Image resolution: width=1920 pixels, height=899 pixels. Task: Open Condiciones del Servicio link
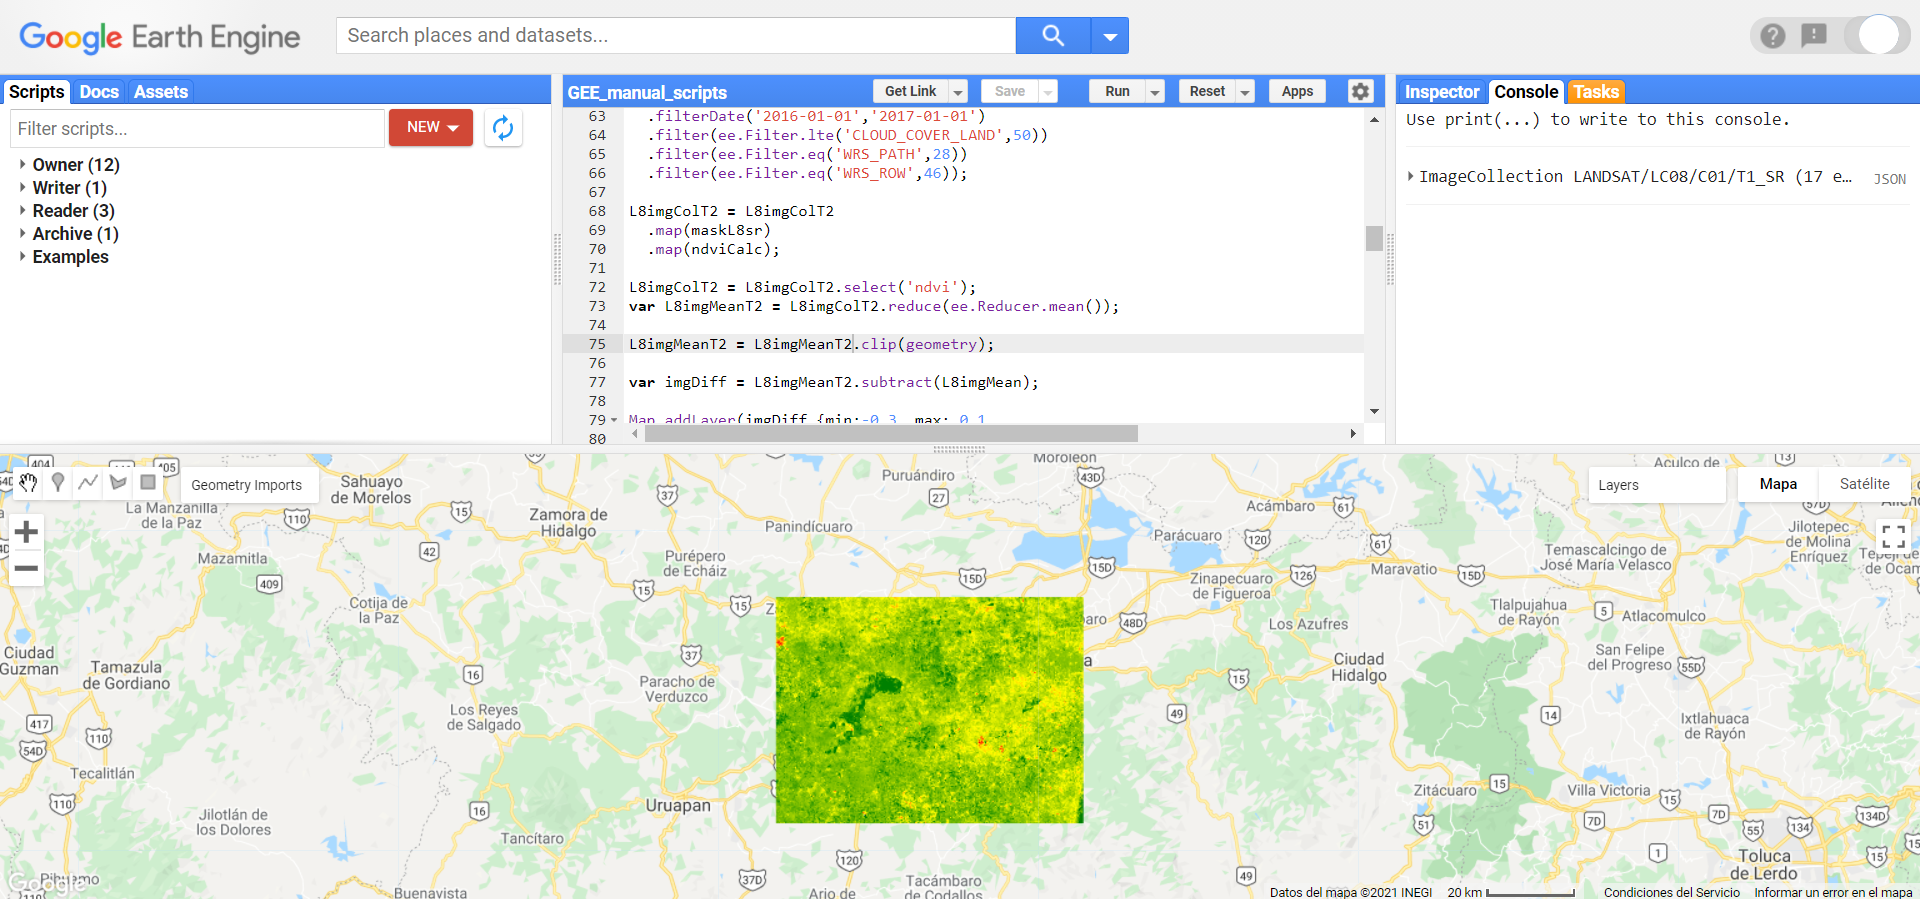pos(1672,892)
